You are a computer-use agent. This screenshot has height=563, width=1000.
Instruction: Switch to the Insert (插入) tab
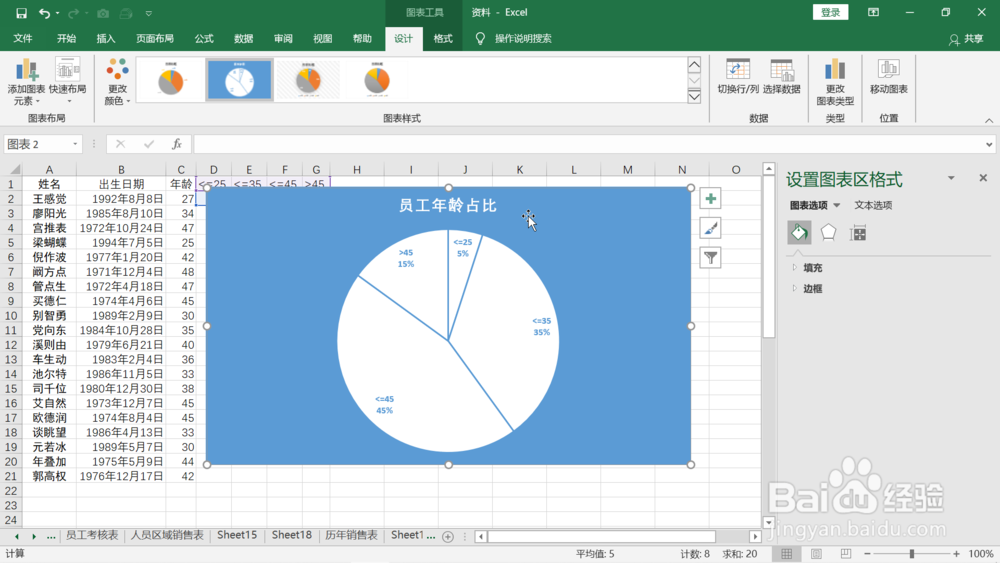pyautogui.click(x=106, y=38)
